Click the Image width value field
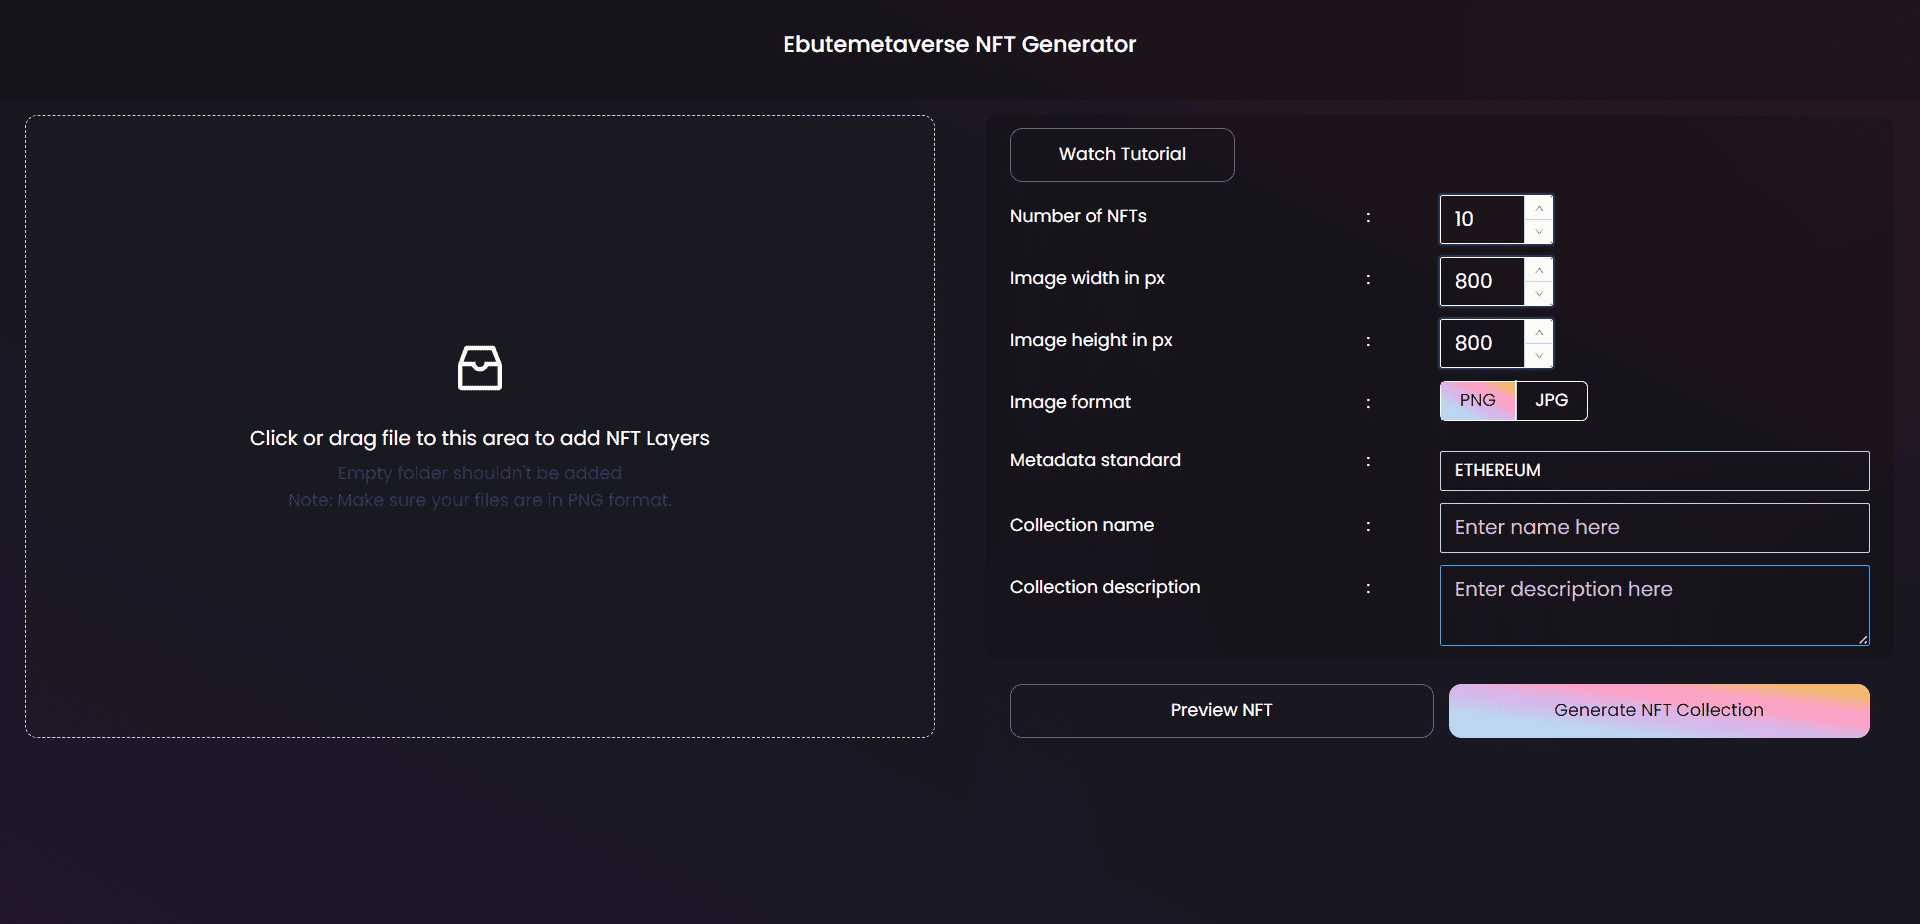This screenshot has height=924, width=1920. coord(1485,281)
